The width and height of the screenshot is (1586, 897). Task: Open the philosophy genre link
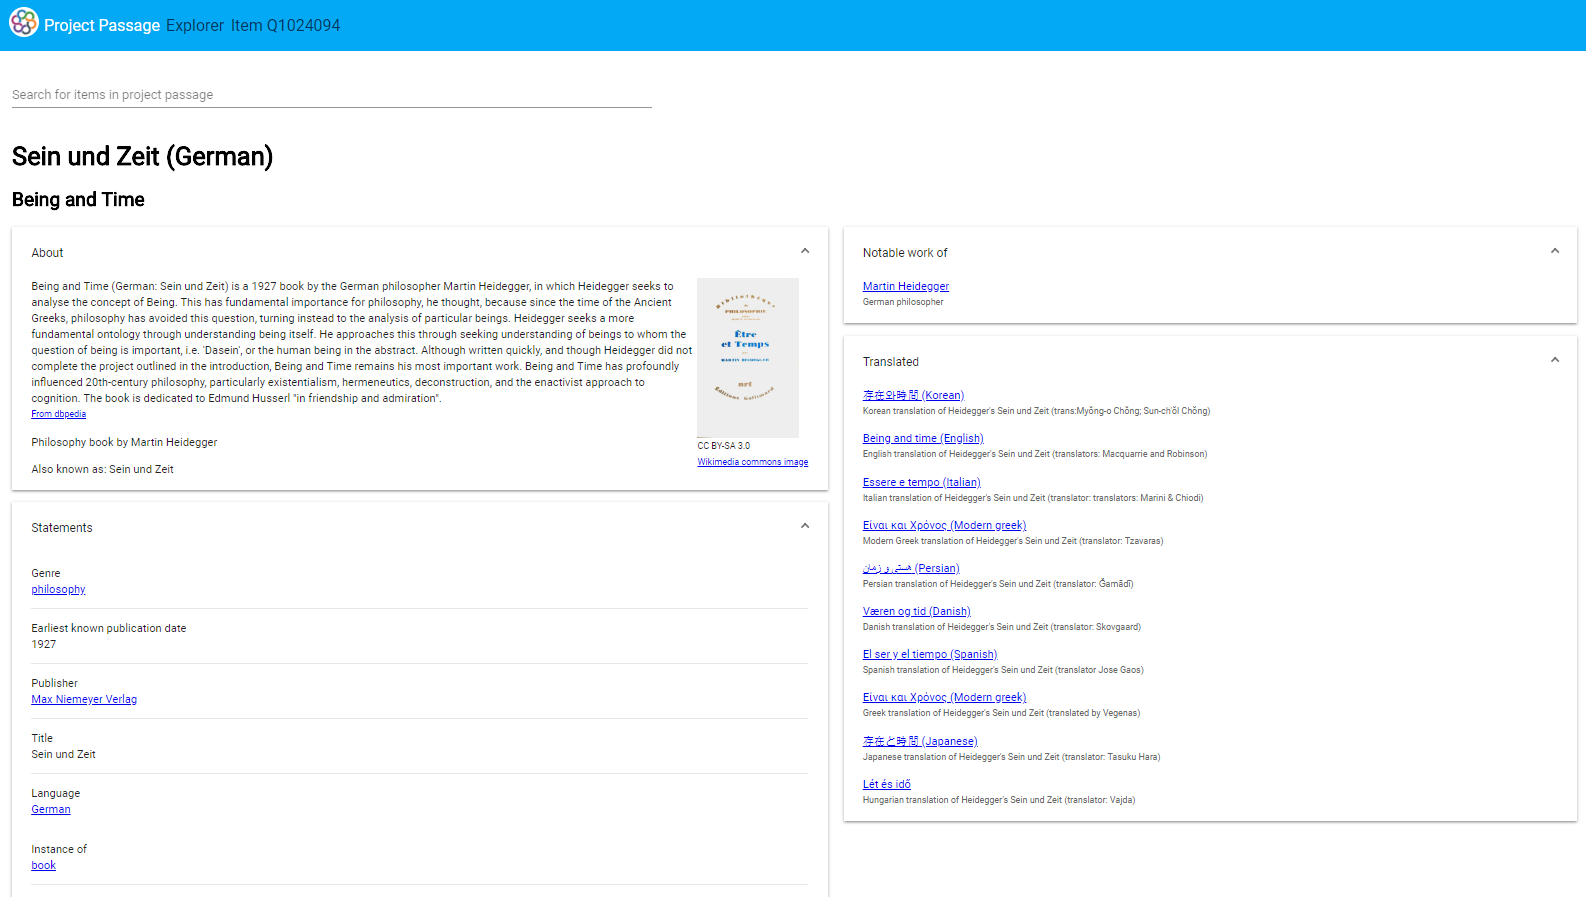(58, 590)
